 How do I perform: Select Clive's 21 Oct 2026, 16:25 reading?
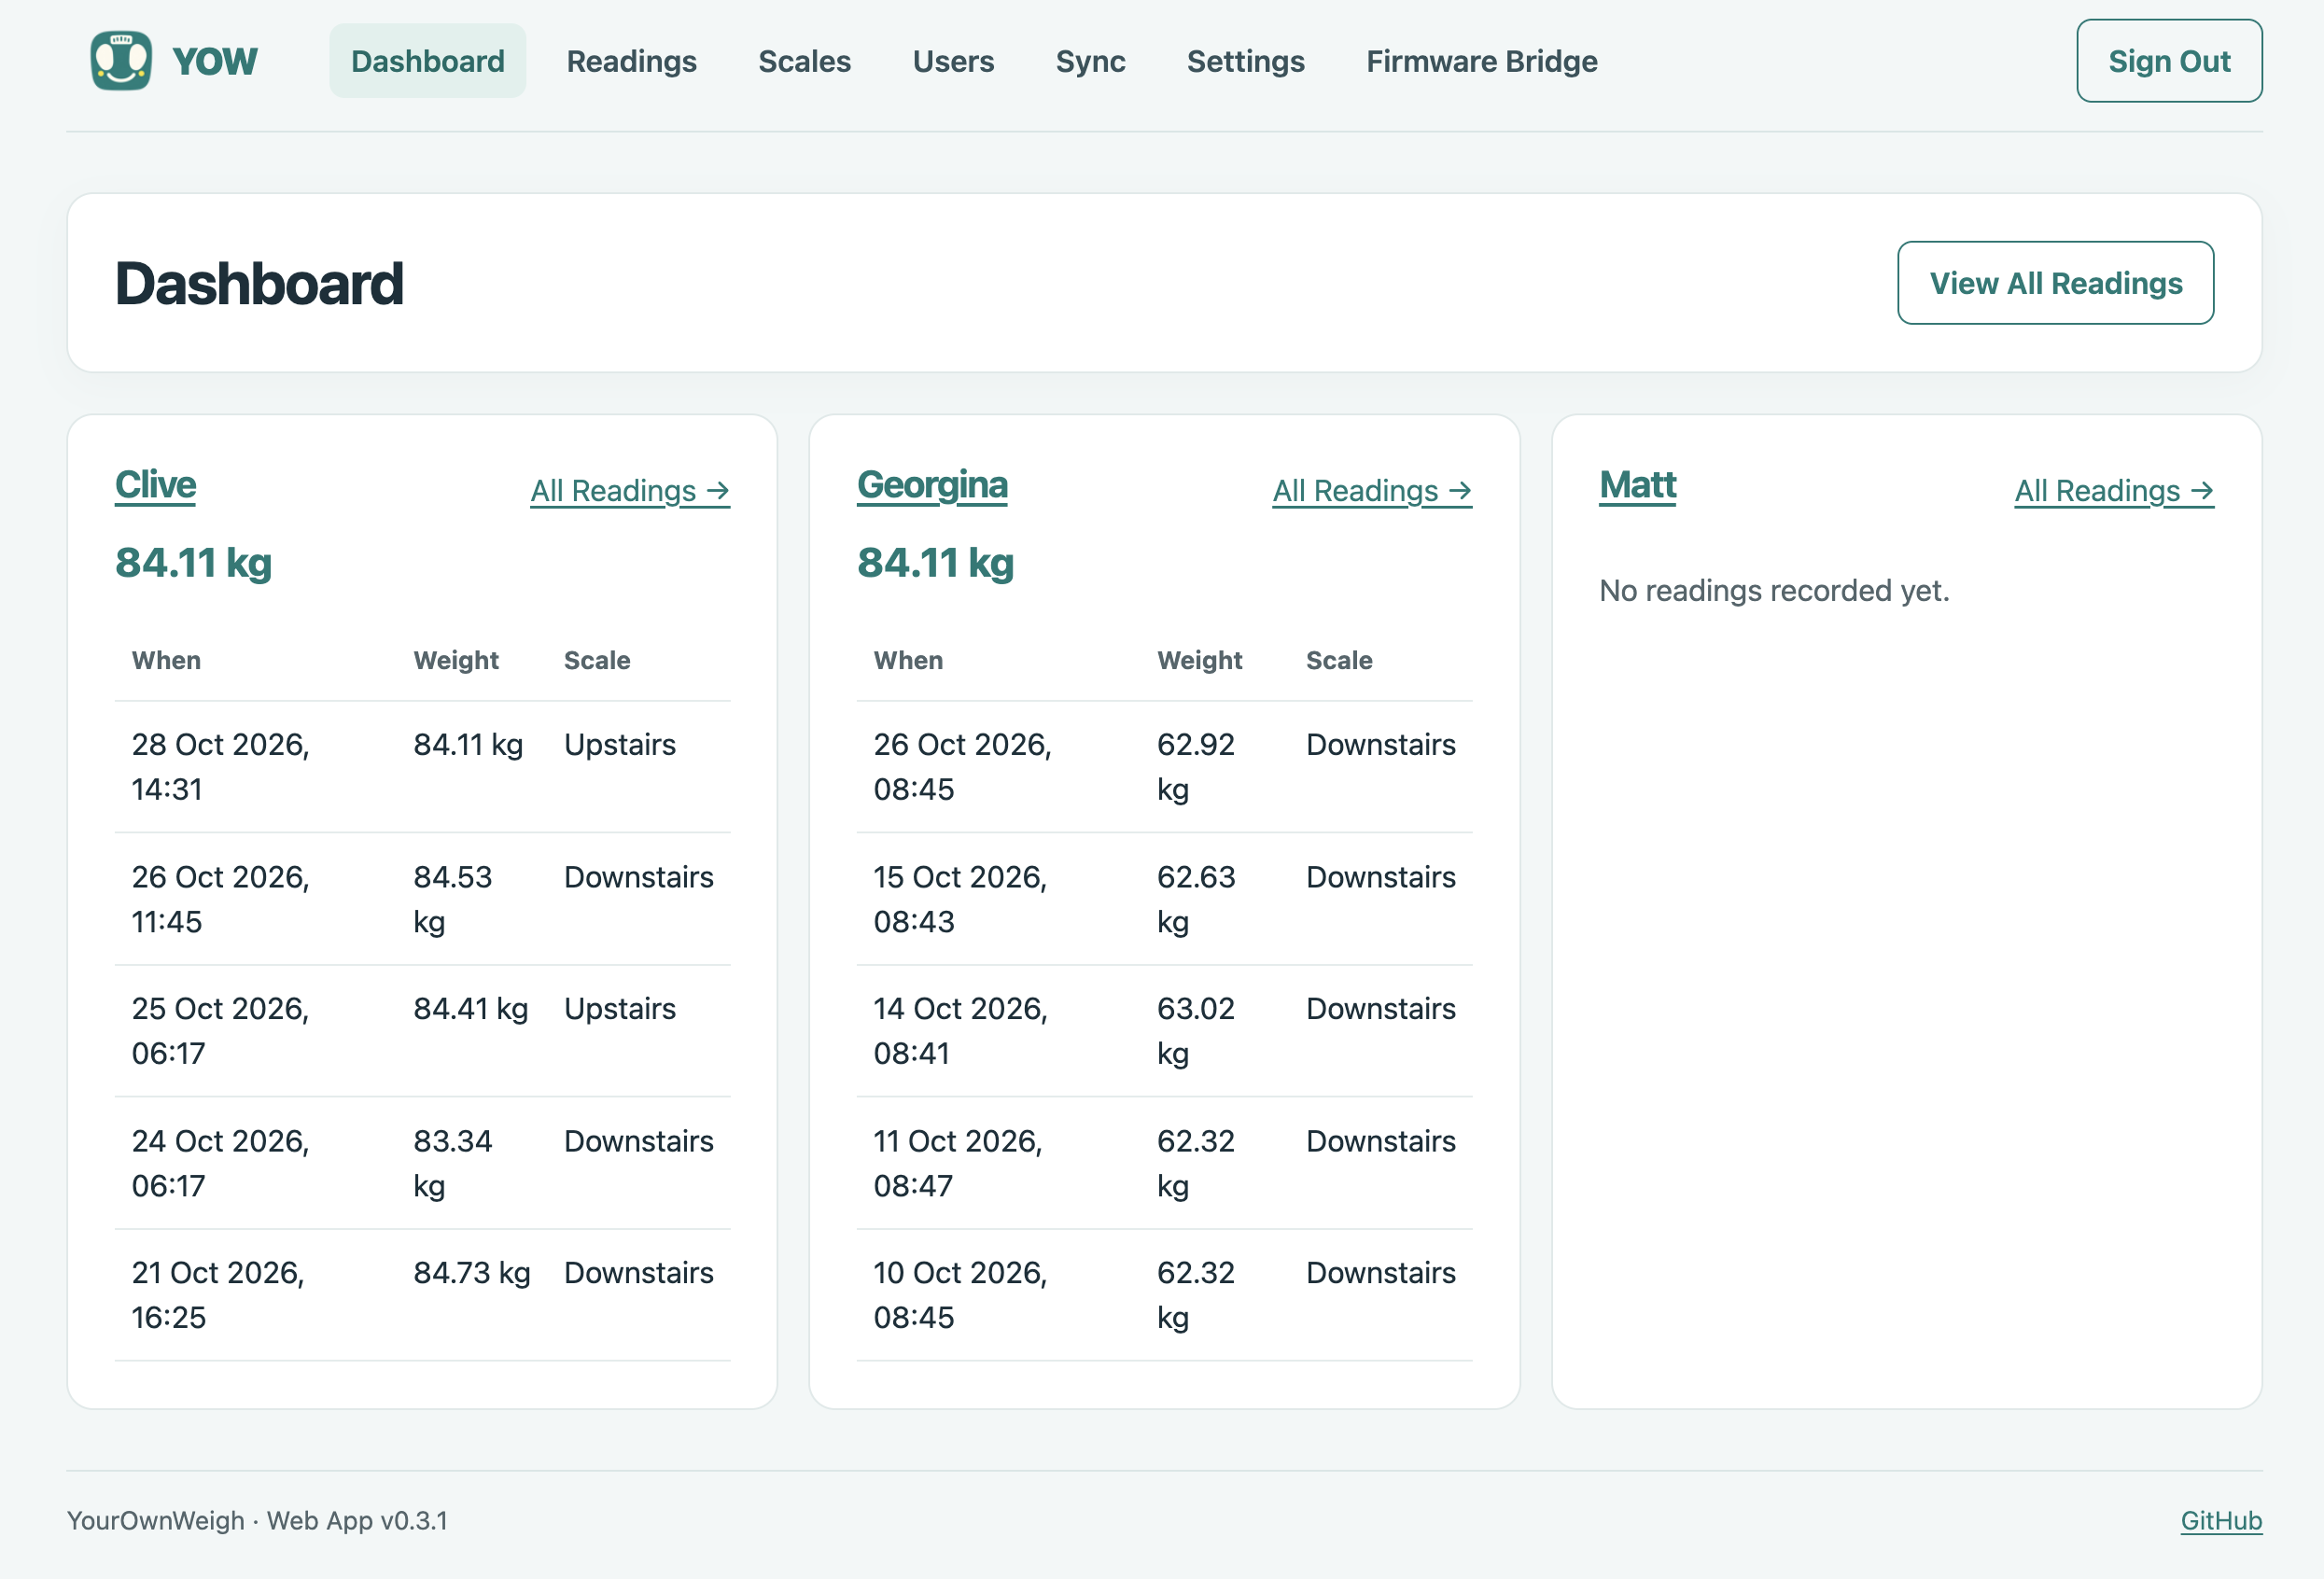click(422, 1295)
